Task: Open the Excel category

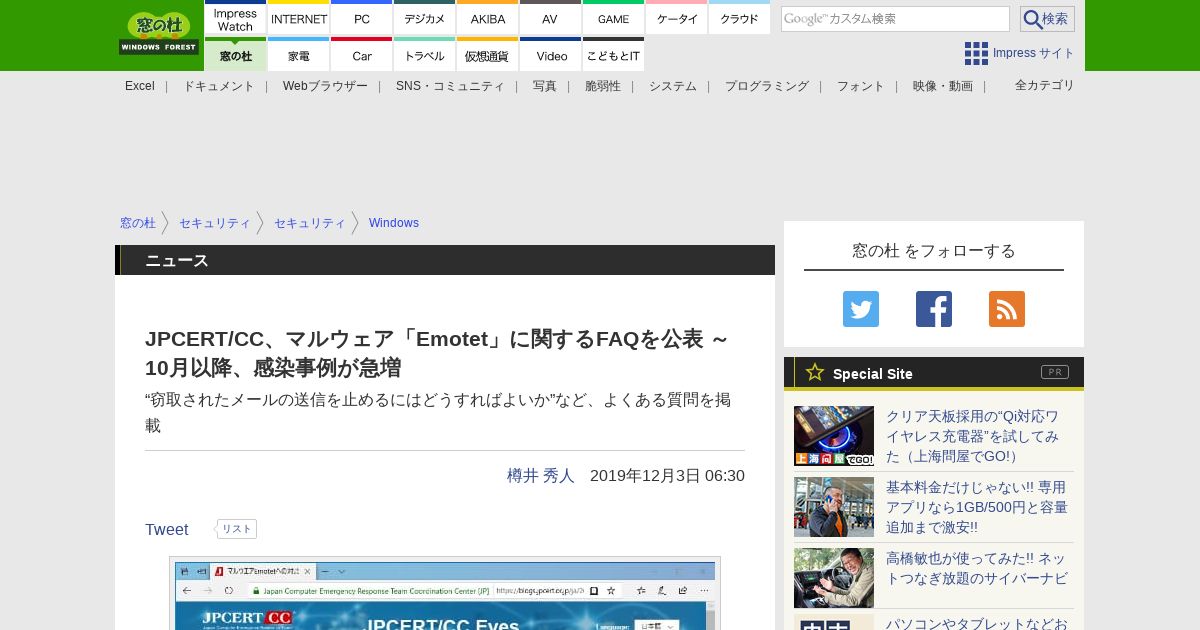Action: 140,86
